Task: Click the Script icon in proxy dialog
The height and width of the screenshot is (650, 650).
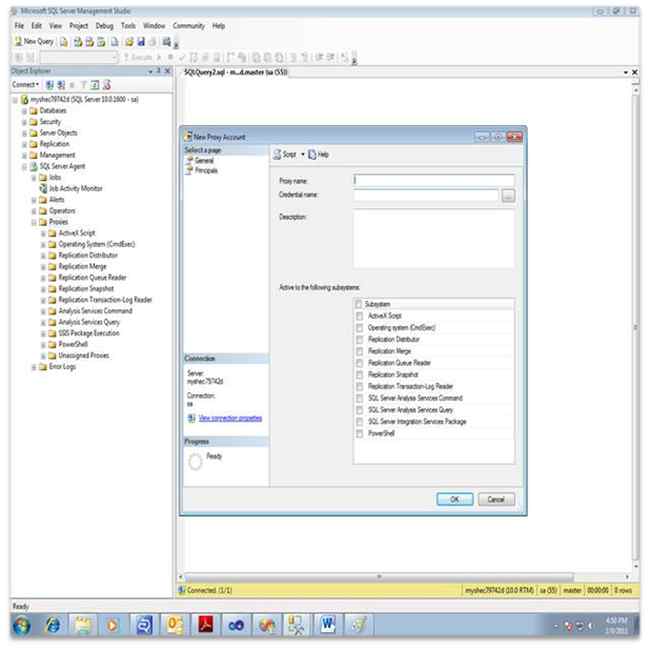Action: [277, 155]
